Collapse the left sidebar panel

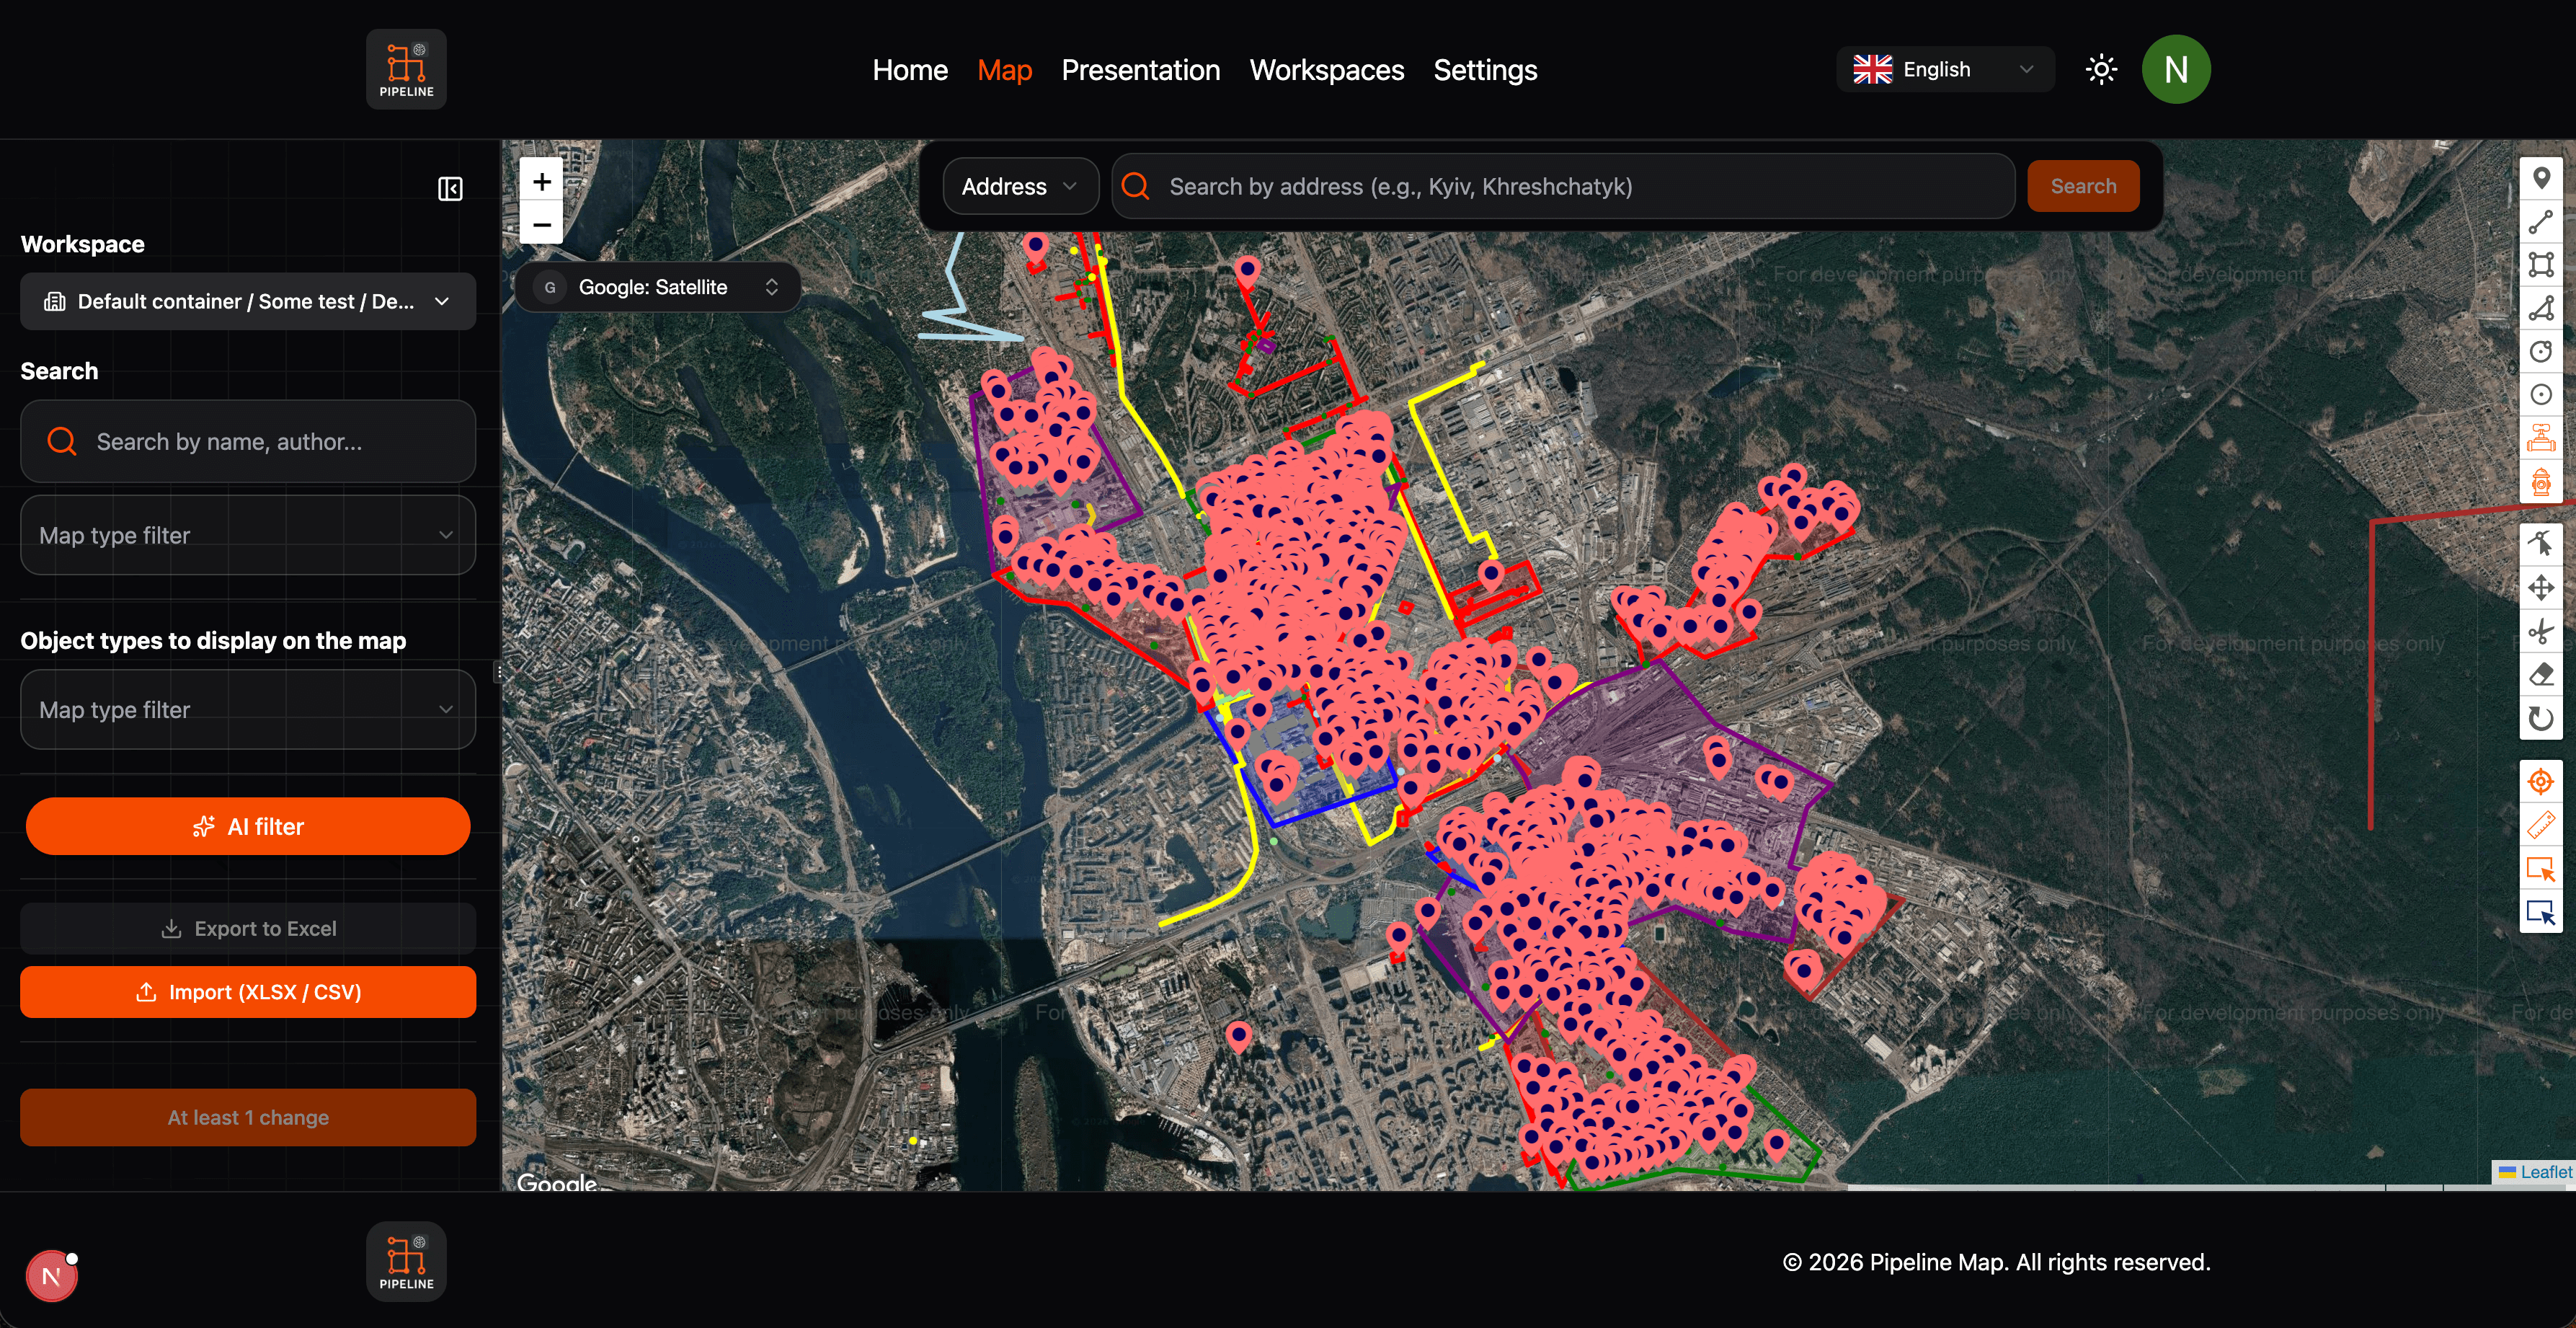450,189
